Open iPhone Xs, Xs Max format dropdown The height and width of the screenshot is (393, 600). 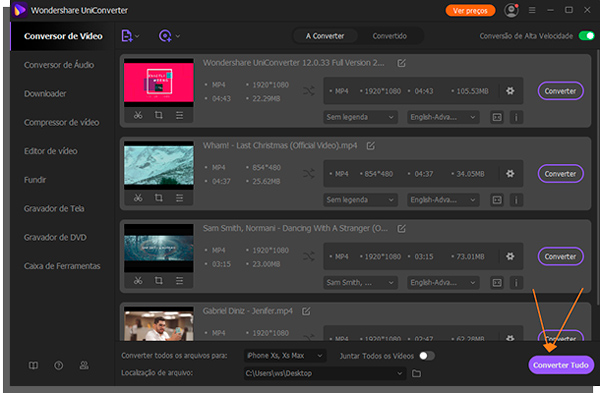coord(285,356)
